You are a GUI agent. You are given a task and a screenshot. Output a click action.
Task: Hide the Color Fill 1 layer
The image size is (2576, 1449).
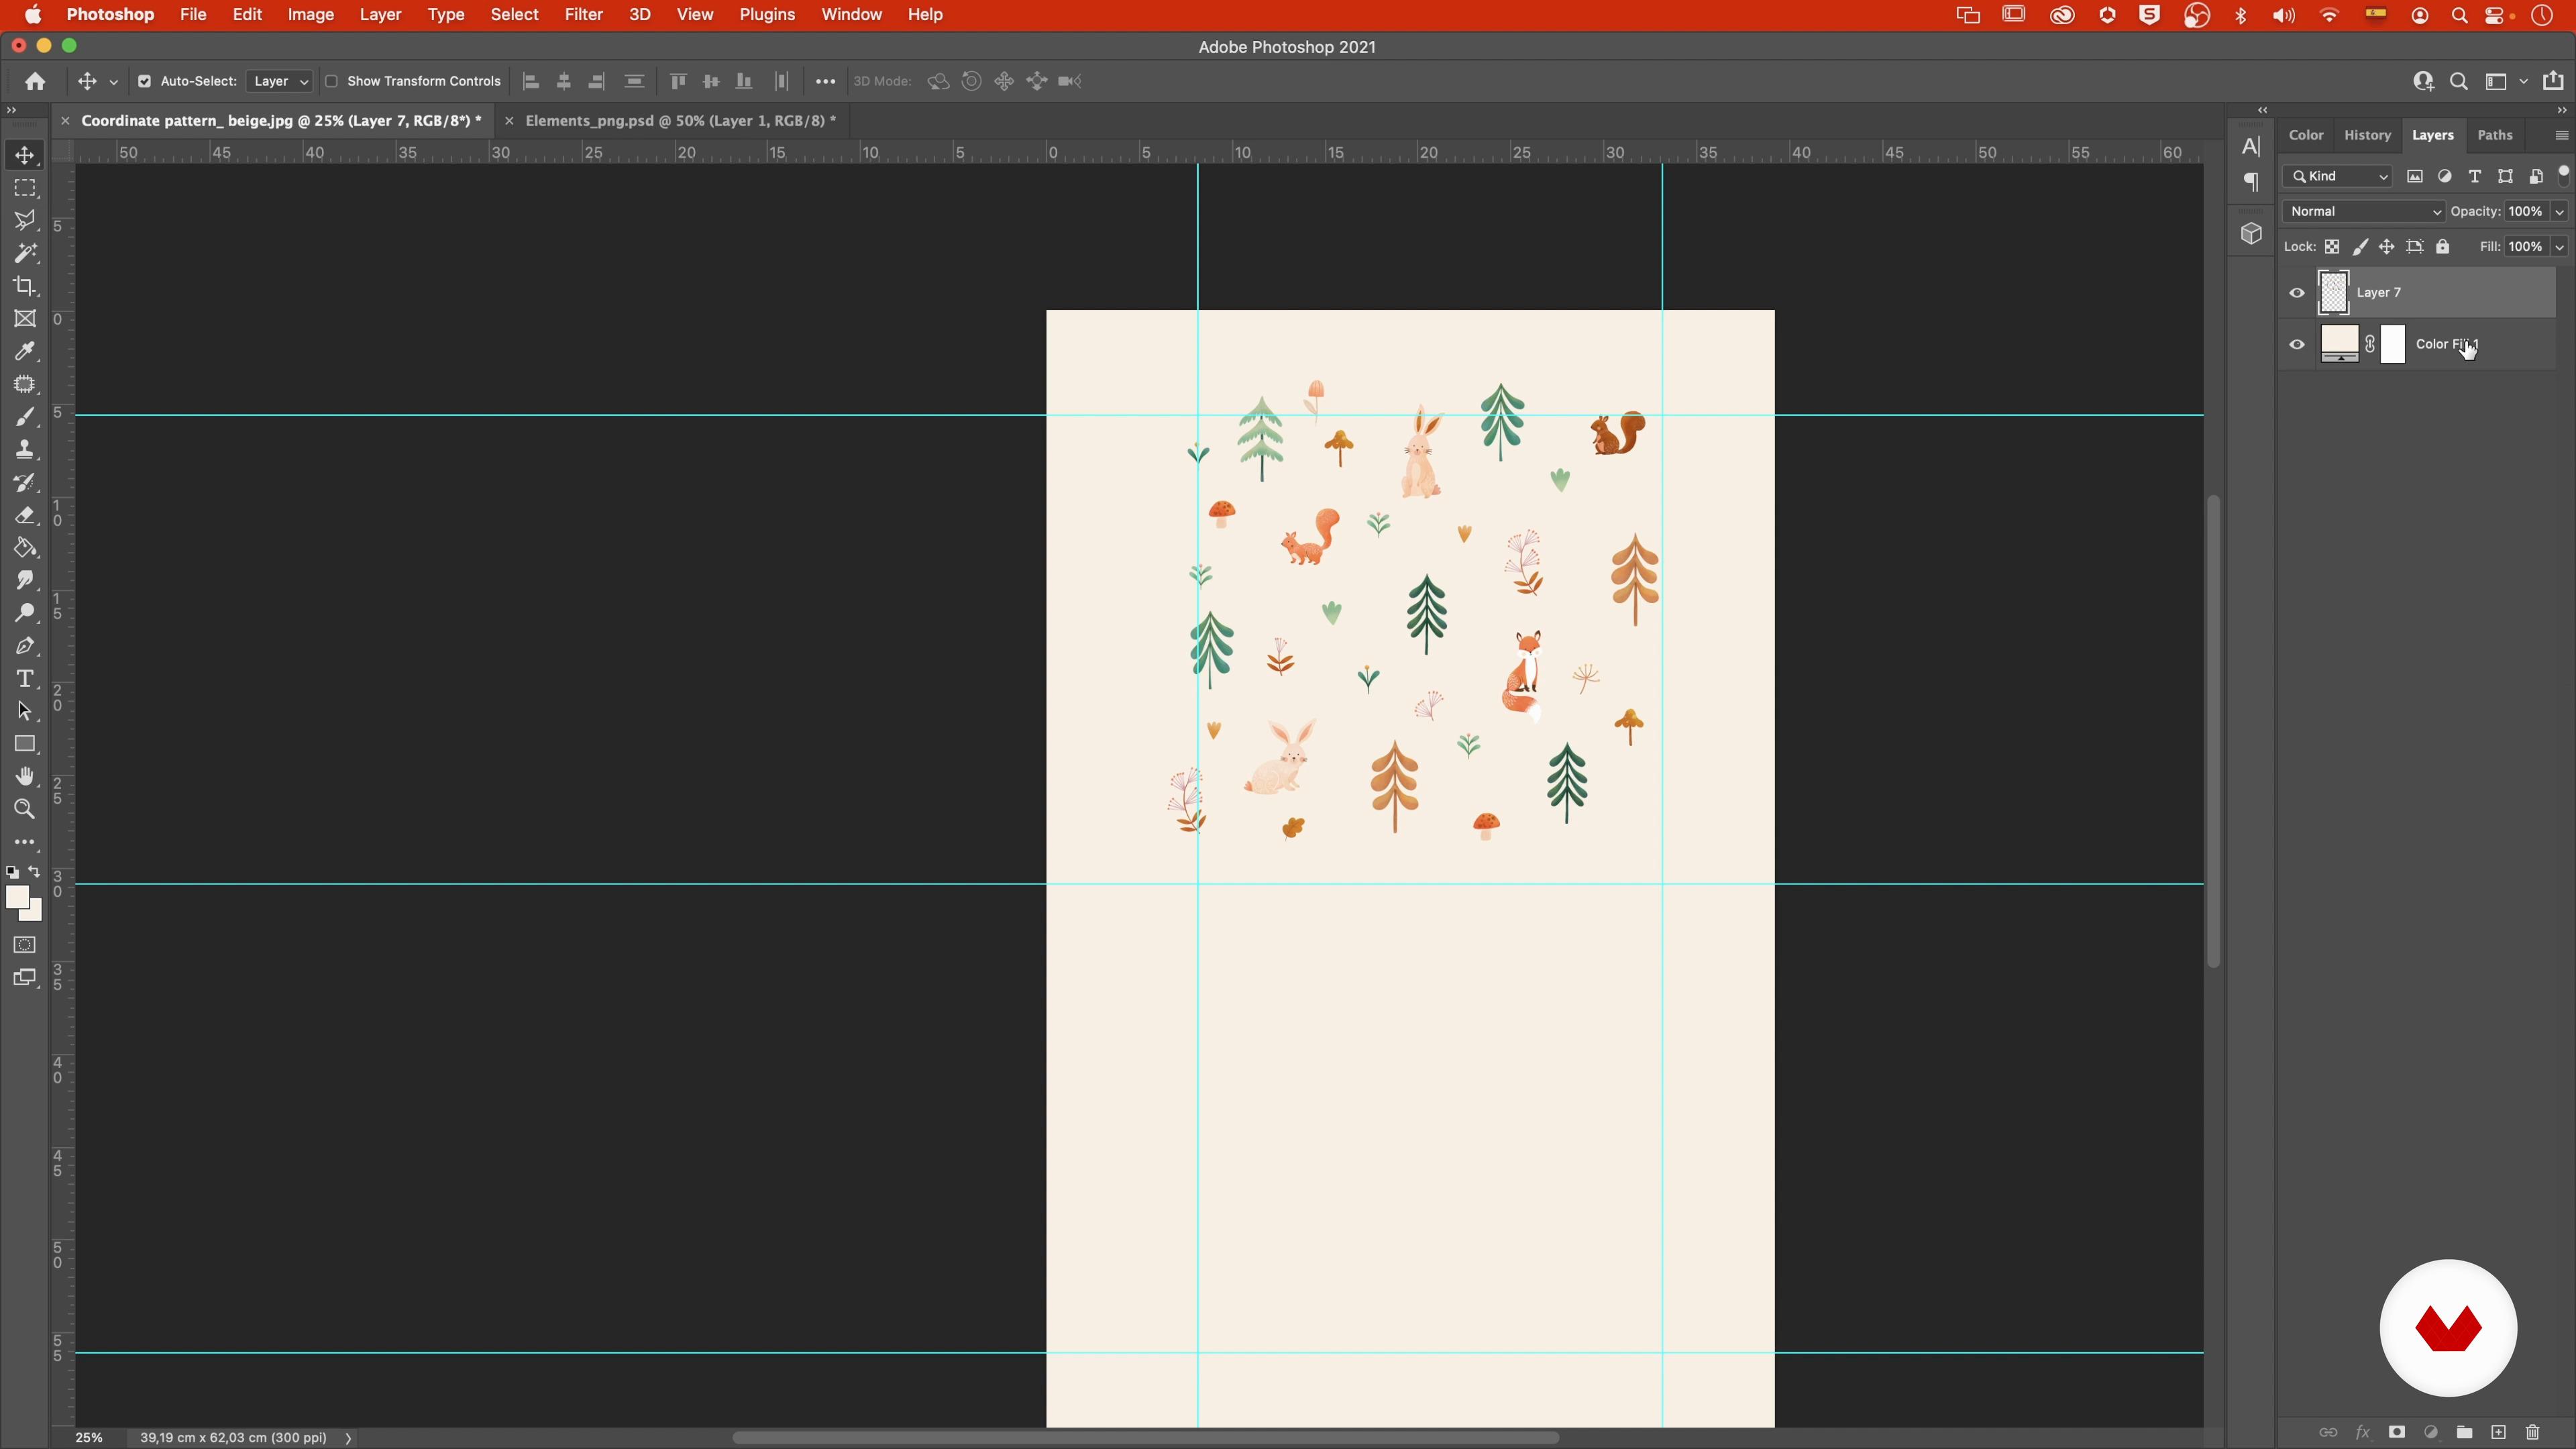(2297, 344)
